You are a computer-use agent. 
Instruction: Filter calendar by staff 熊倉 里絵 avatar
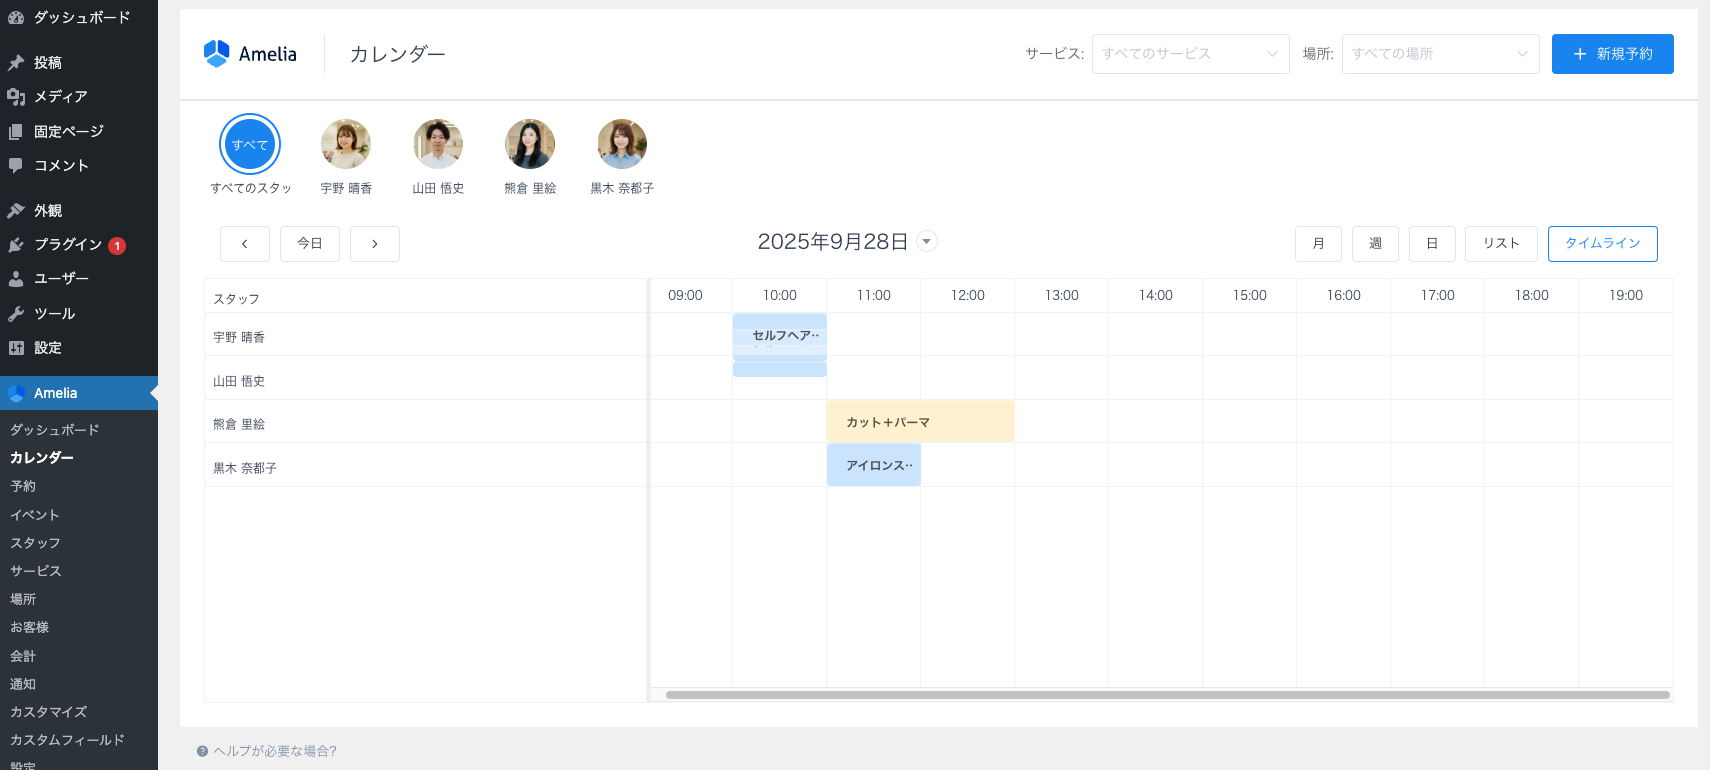pos(530,145)
